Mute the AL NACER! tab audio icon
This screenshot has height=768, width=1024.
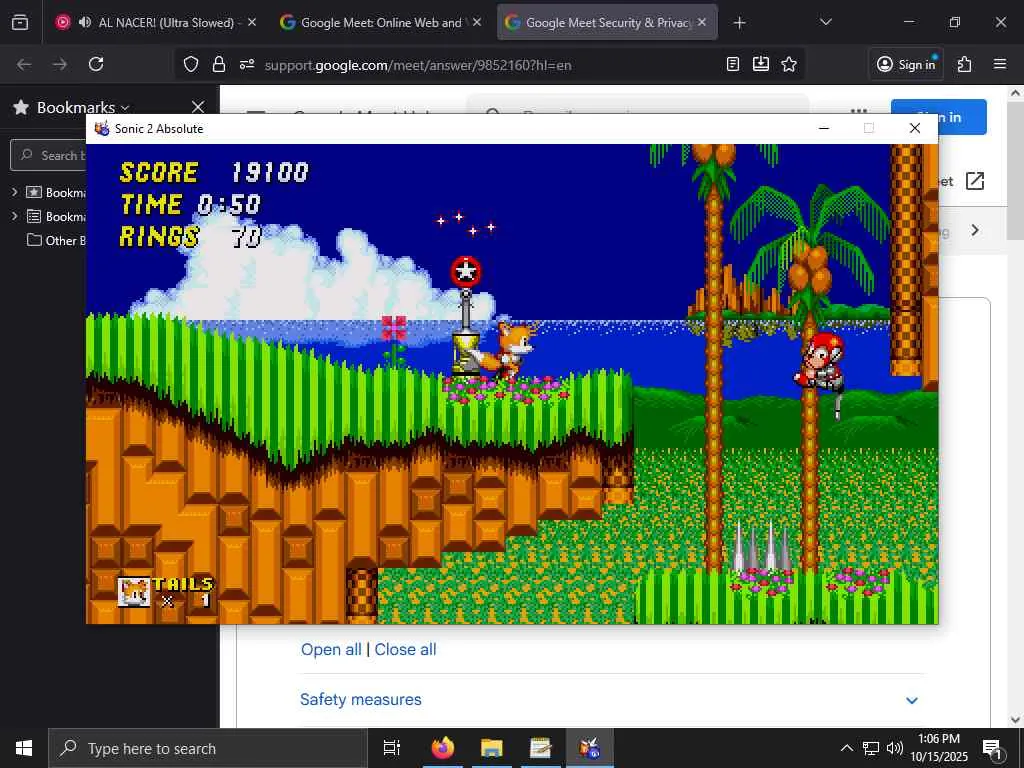point(85,23)
